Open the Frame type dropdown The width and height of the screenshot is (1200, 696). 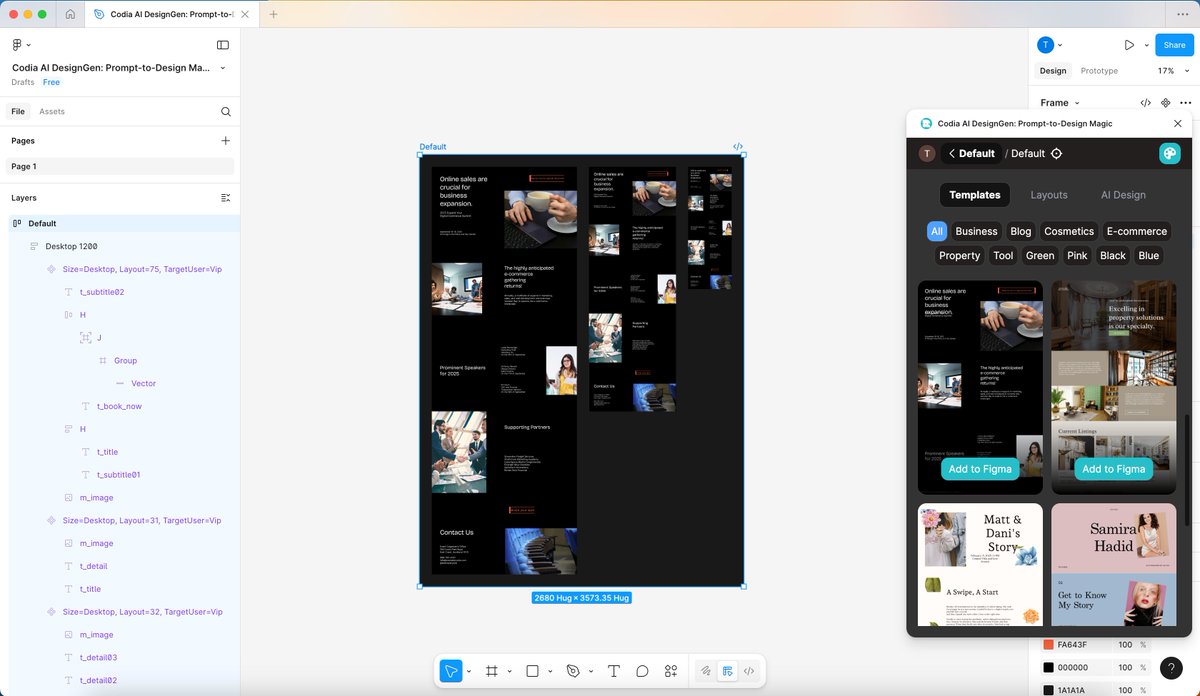pyautogui.click(x=1060, y=103)
